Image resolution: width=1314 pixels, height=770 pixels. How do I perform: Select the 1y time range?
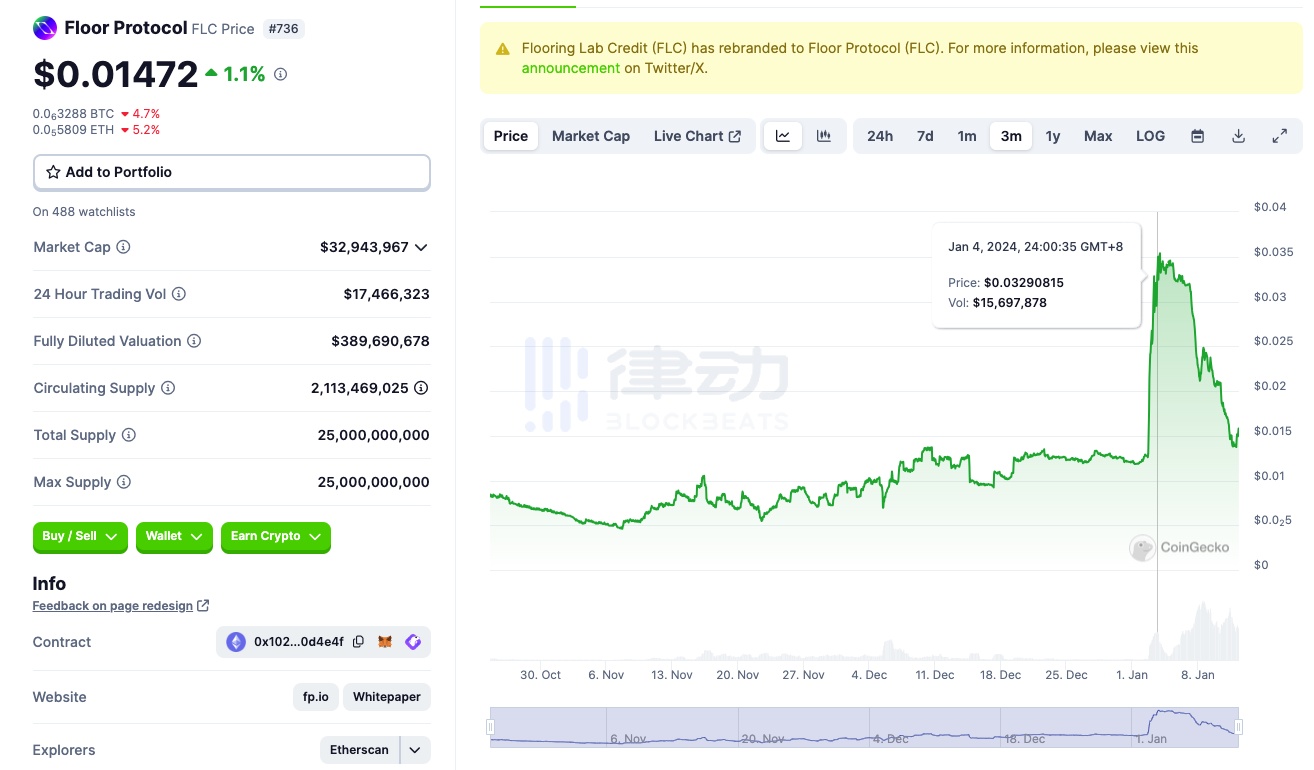[1053, 136]
